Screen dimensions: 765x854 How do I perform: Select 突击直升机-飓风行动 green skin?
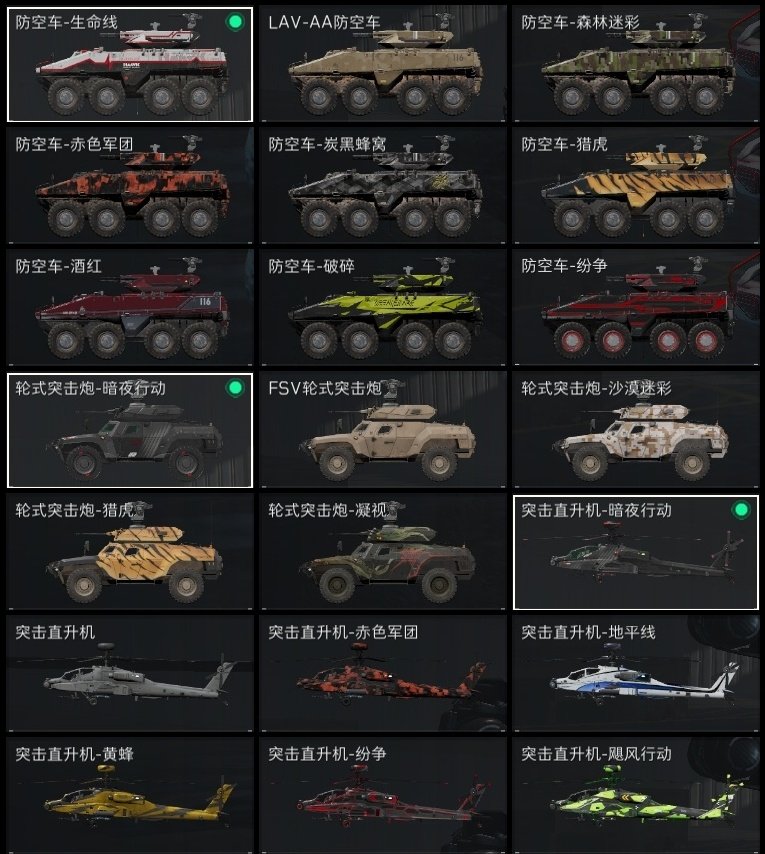pos(636,796)
